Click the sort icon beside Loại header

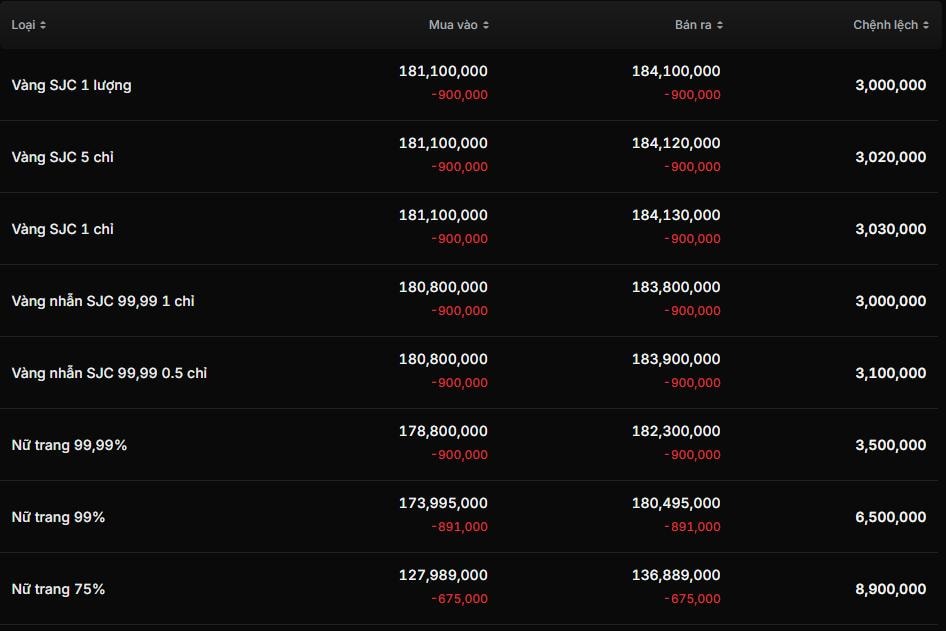[43, 25]
